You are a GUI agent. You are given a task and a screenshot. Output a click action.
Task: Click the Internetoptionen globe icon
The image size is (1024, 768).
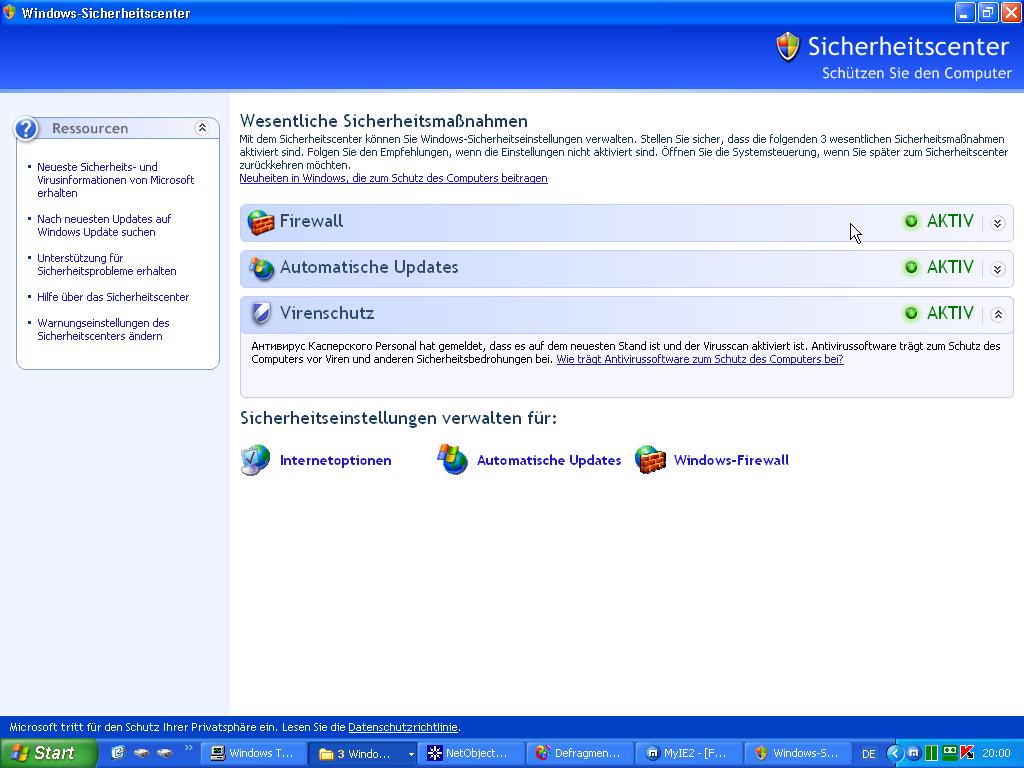[x=255, y=460]
